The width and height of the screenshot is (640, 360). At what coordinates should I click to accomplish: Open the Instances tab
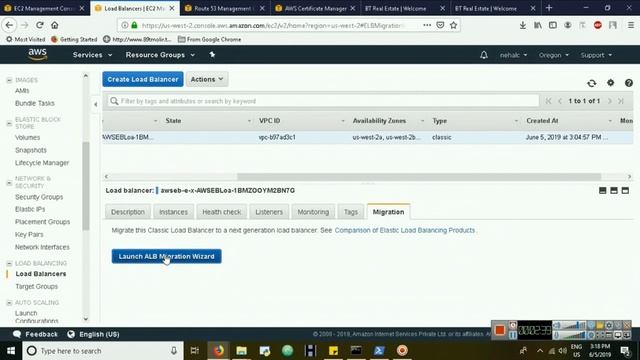173,212
